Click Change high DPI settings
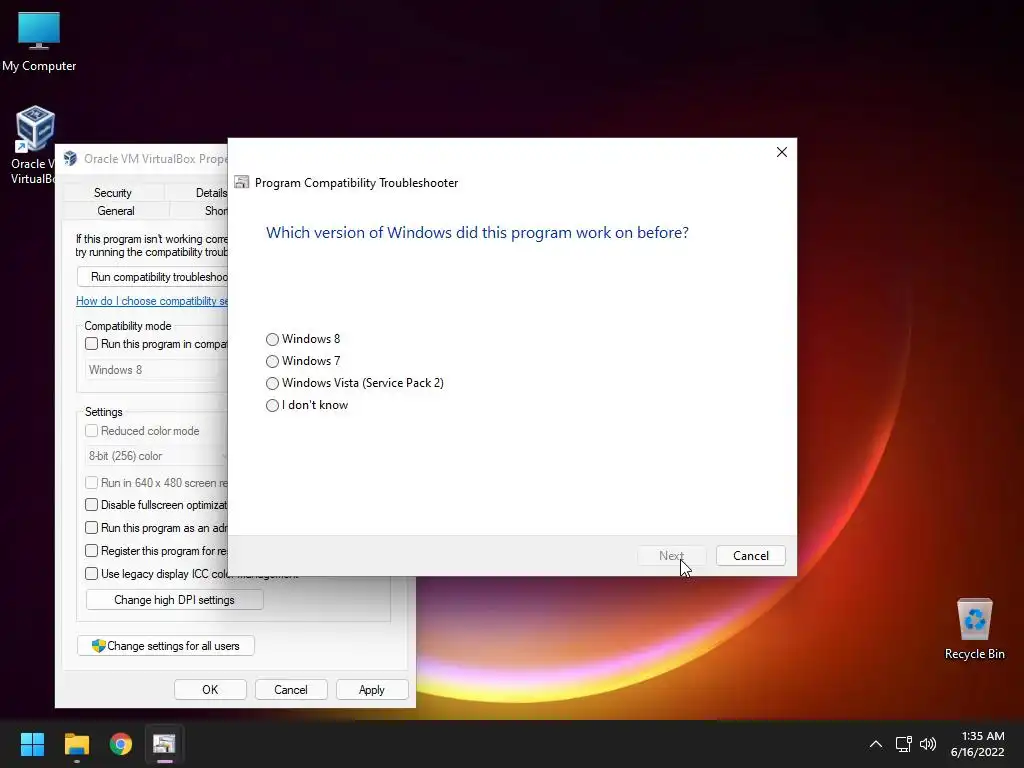The height and width of the screenshot is (768, 1024). [174, 600]
